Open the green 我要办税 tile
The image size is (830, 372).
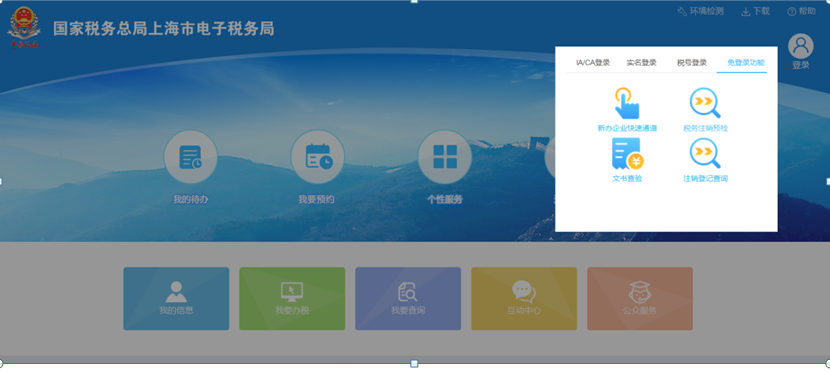pyautogui.click(x=292, y=298)
